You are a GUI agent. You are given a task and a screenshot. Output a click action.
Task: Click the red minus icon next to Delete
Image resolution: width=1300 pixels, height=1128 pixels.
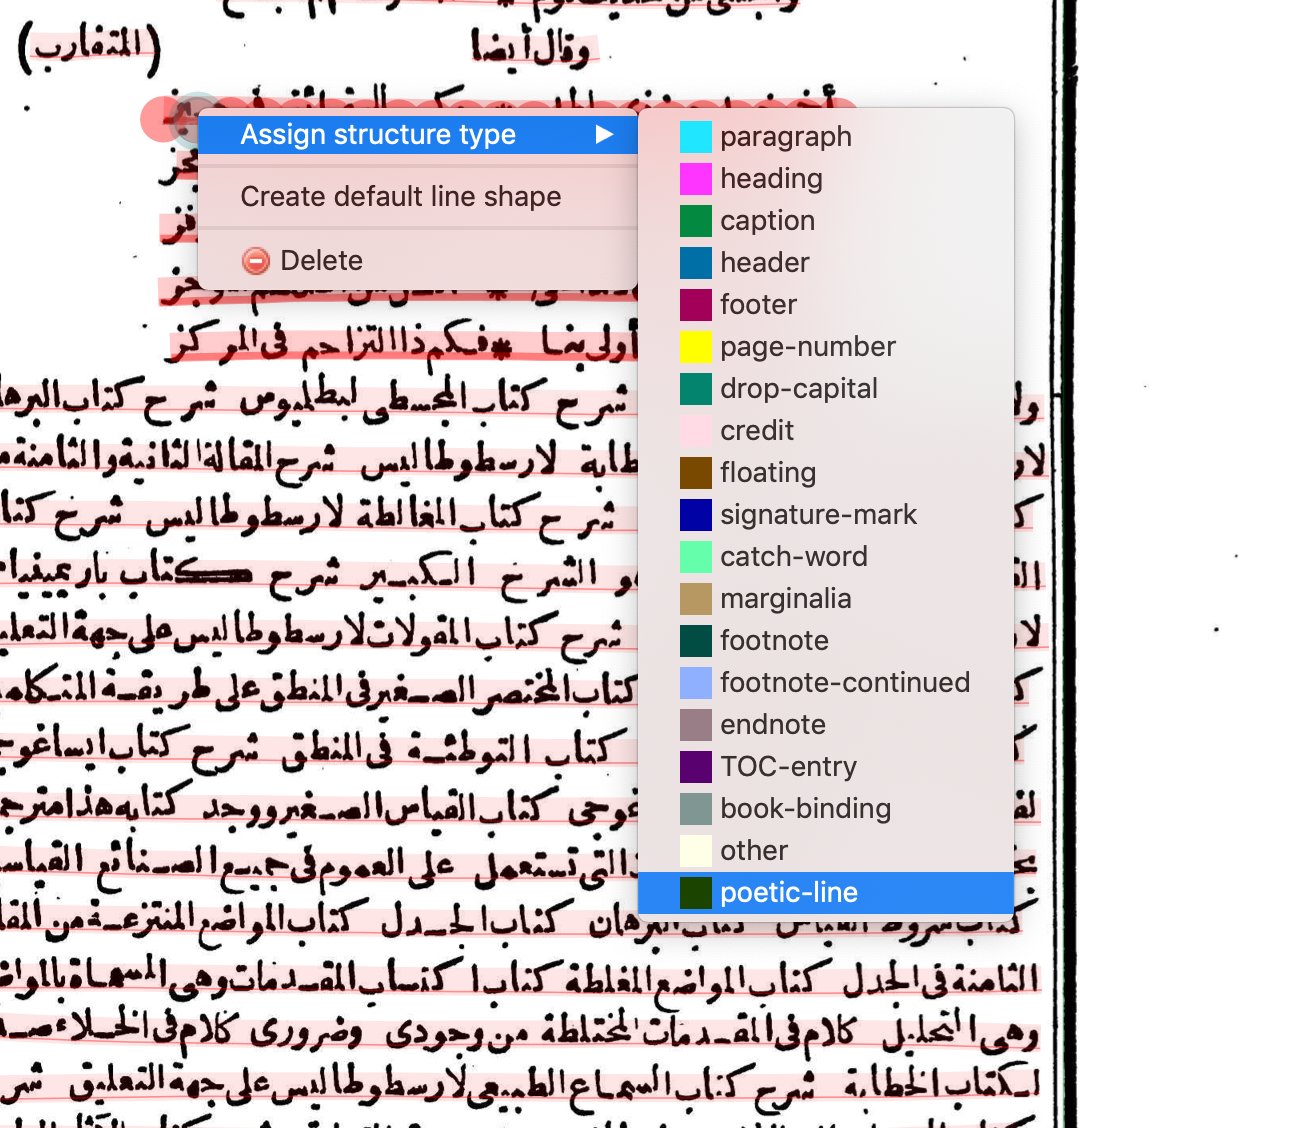click(x=257, y=260)
